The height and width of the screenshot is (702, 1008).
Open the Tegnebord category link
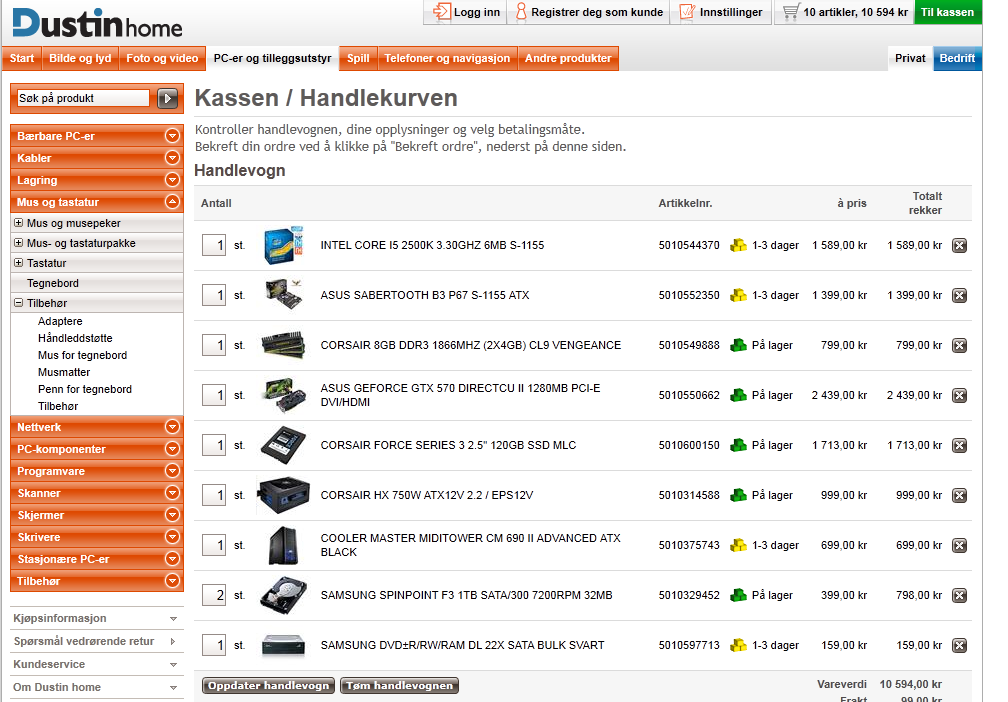[x=53, y=283]
